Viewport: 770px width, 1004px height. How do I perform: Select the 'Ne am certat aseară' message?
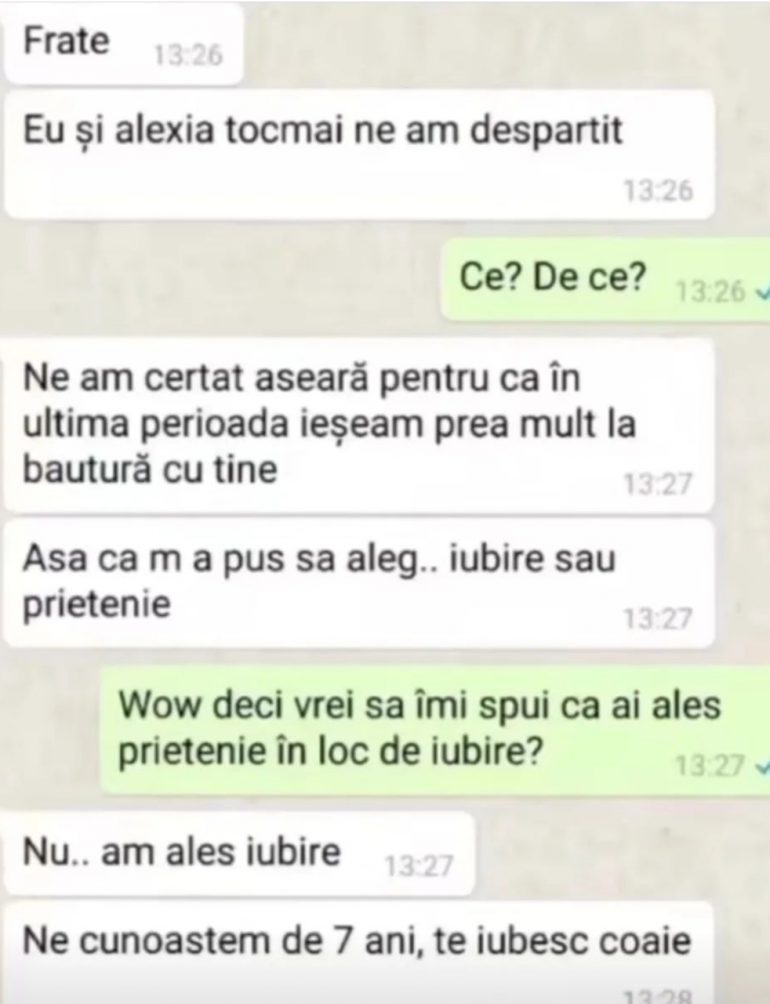359,426
